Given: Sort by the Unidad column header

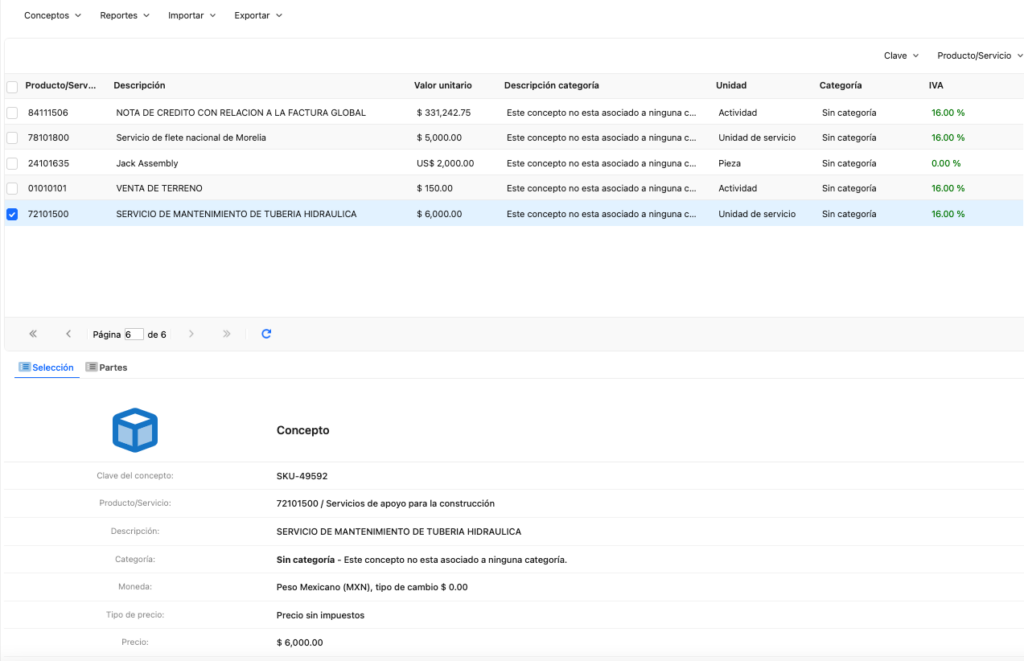Looking at the screenshot, I should (x=731, y=86).
